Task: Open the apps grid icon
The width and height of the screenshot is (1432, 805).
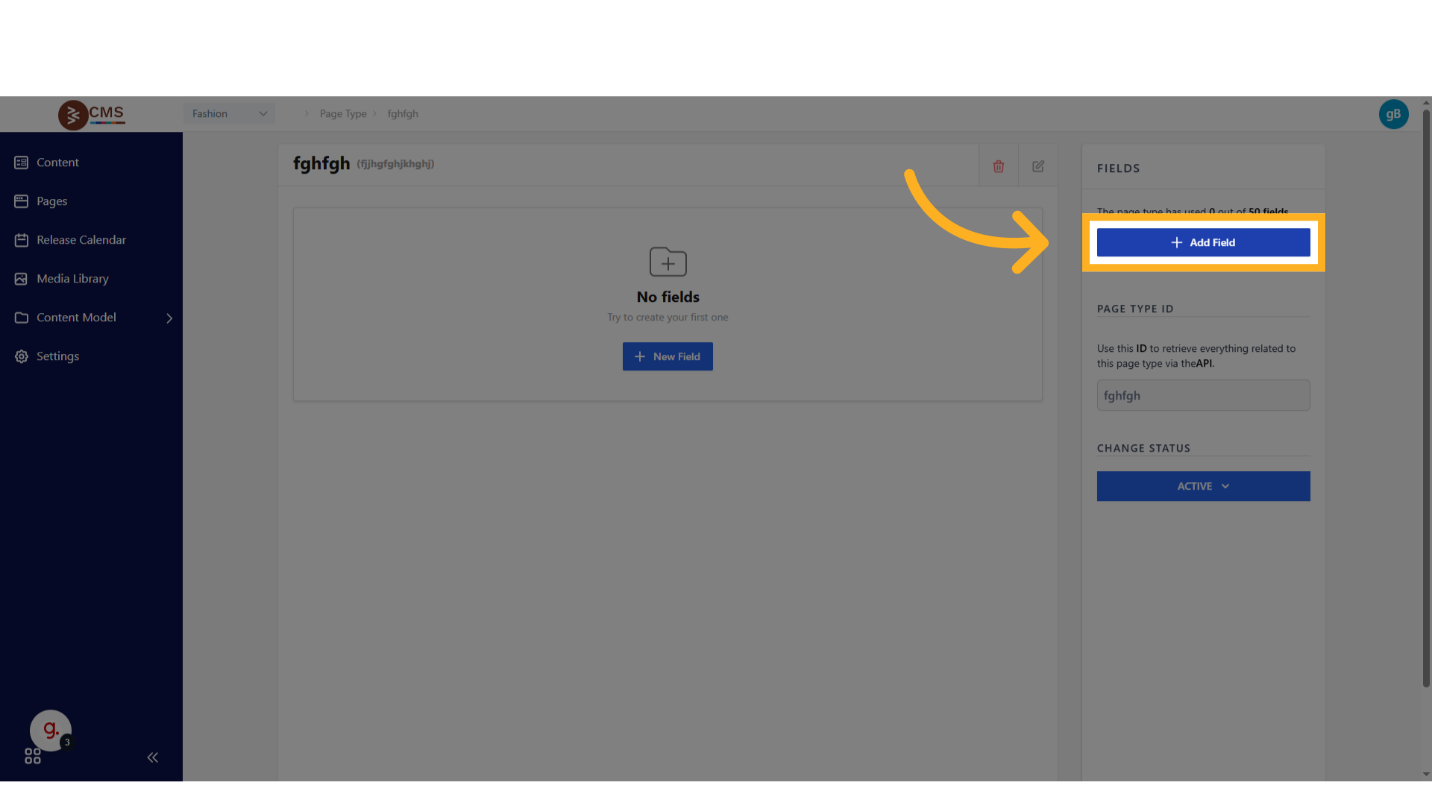Action: pos(33,757)
